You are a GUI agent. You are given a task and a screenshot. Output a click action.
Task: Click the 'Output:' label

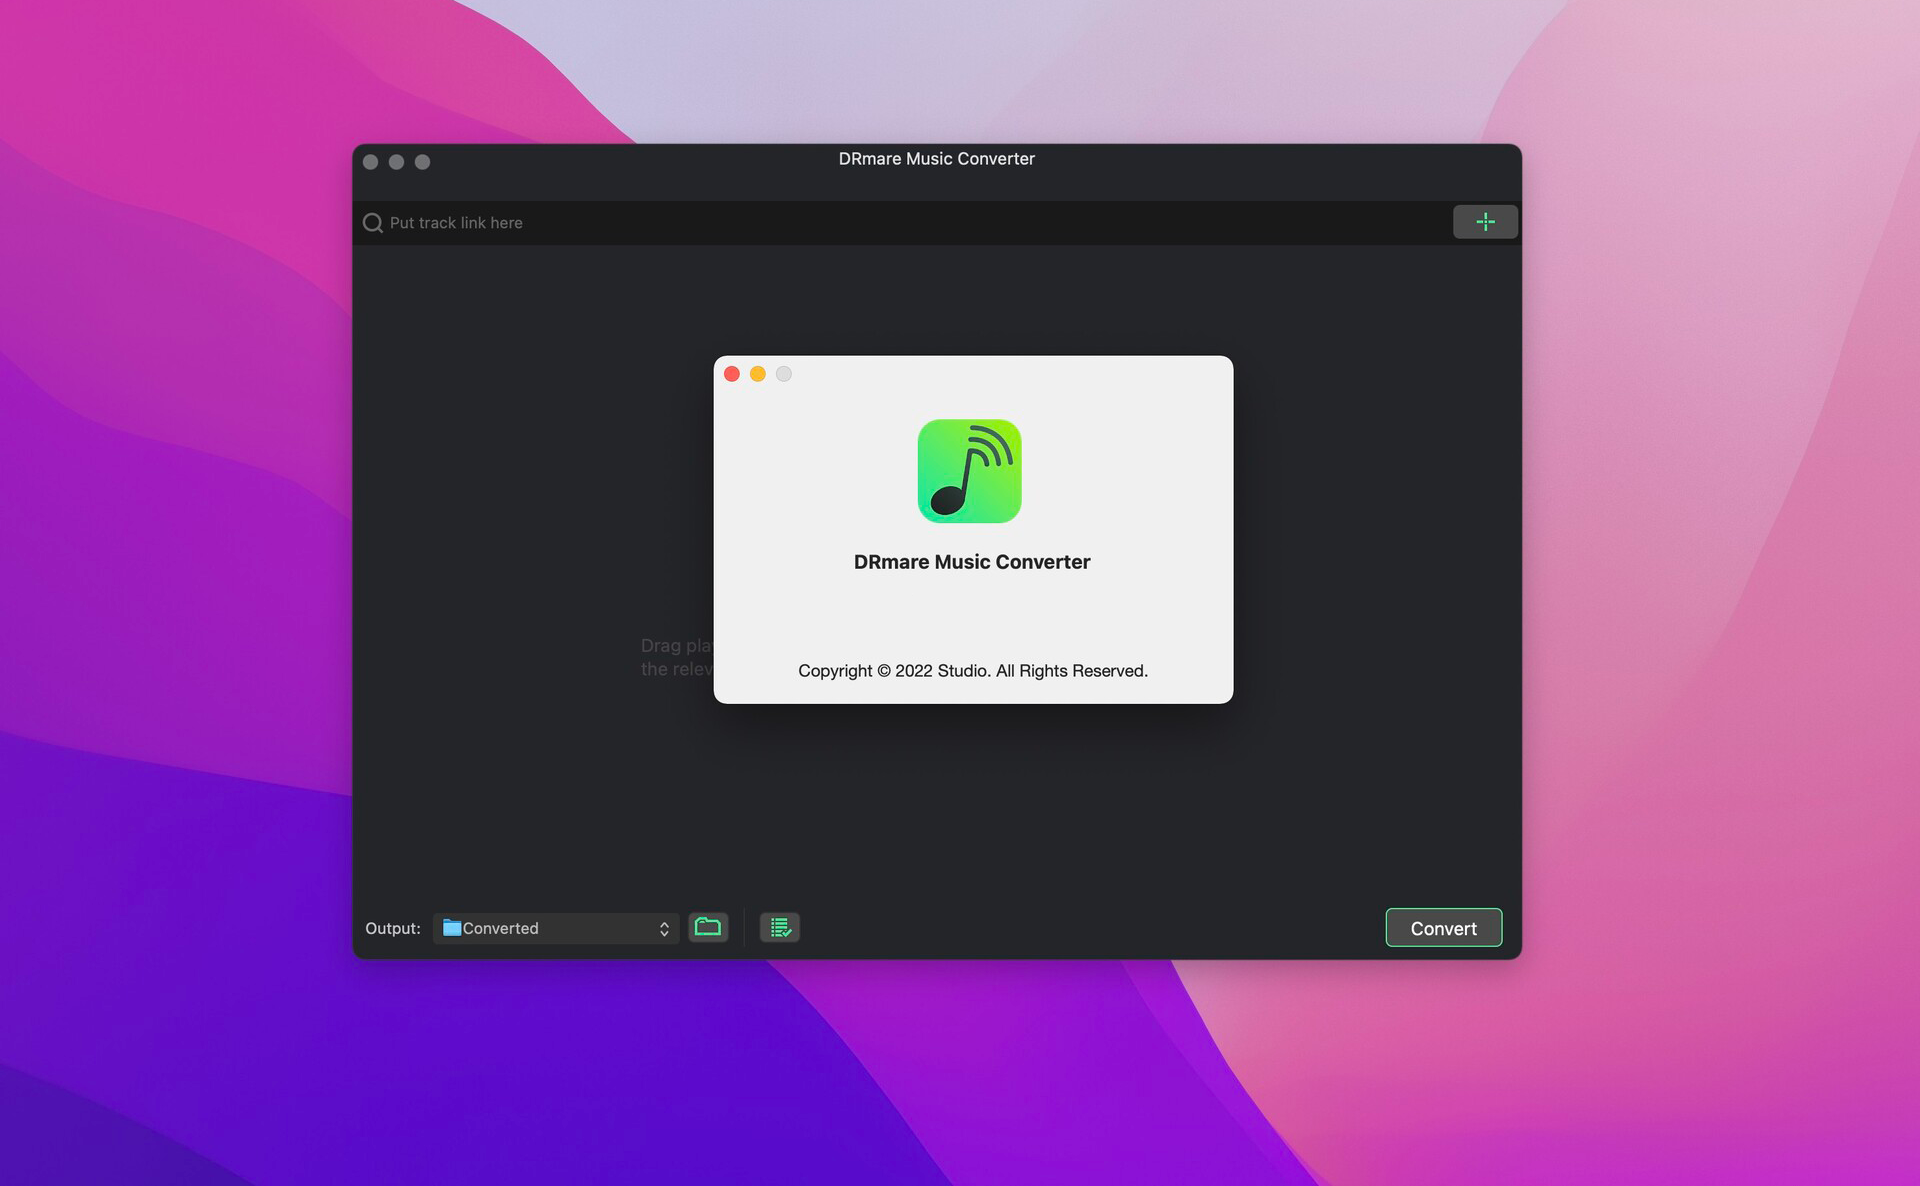[393, 928]
